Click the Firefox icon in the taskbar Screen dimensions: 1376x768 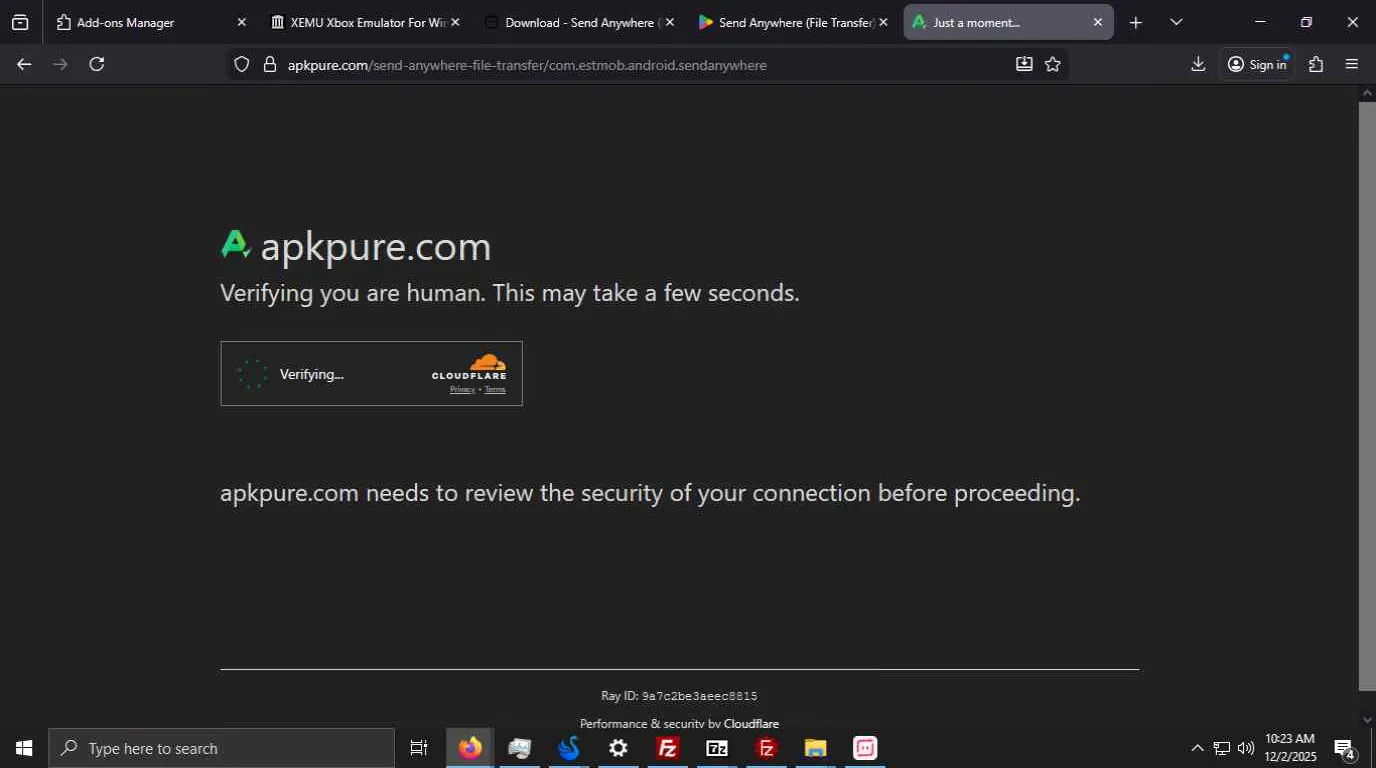pos(470,748)
